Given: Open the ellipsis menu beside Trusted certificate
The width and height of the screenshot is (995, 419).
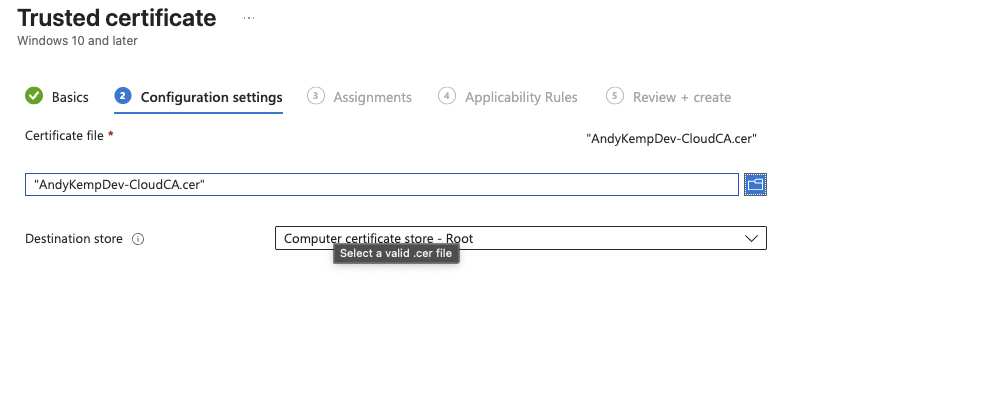Looking at the screenshot, I should [x=249, y=18].
